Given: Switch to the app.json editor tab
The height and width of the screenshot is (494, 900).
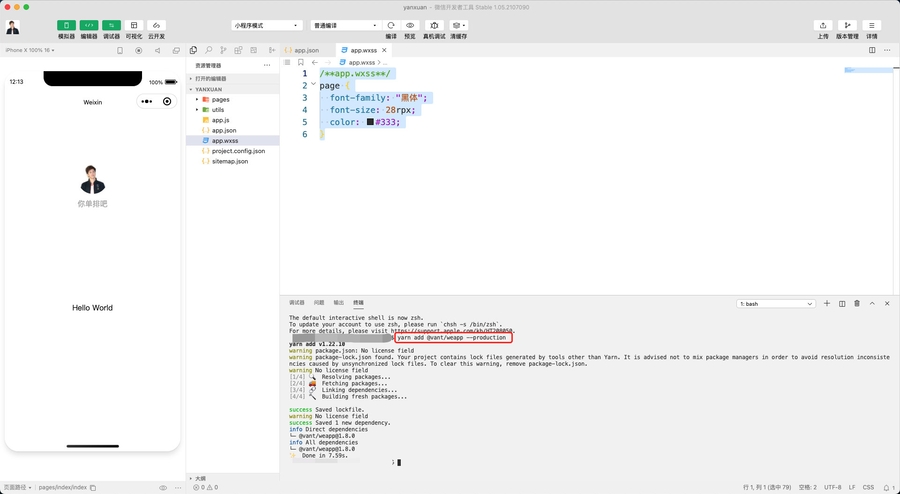Looking at the screenshot, I should [x=303, y=50].
